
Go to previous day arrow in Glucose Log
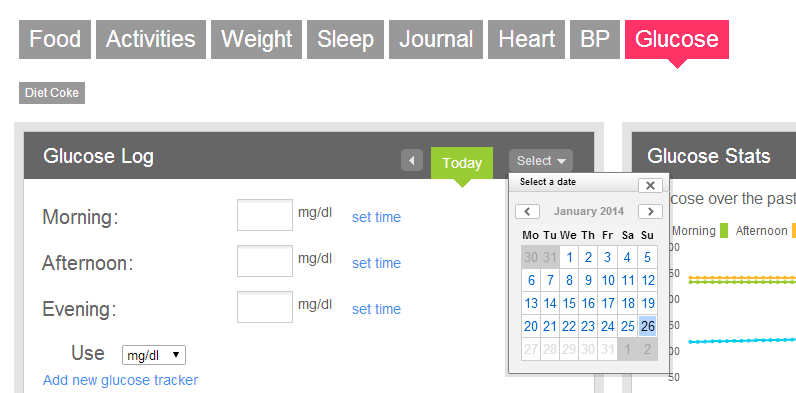pyautogui.click(x=412, y=160)
